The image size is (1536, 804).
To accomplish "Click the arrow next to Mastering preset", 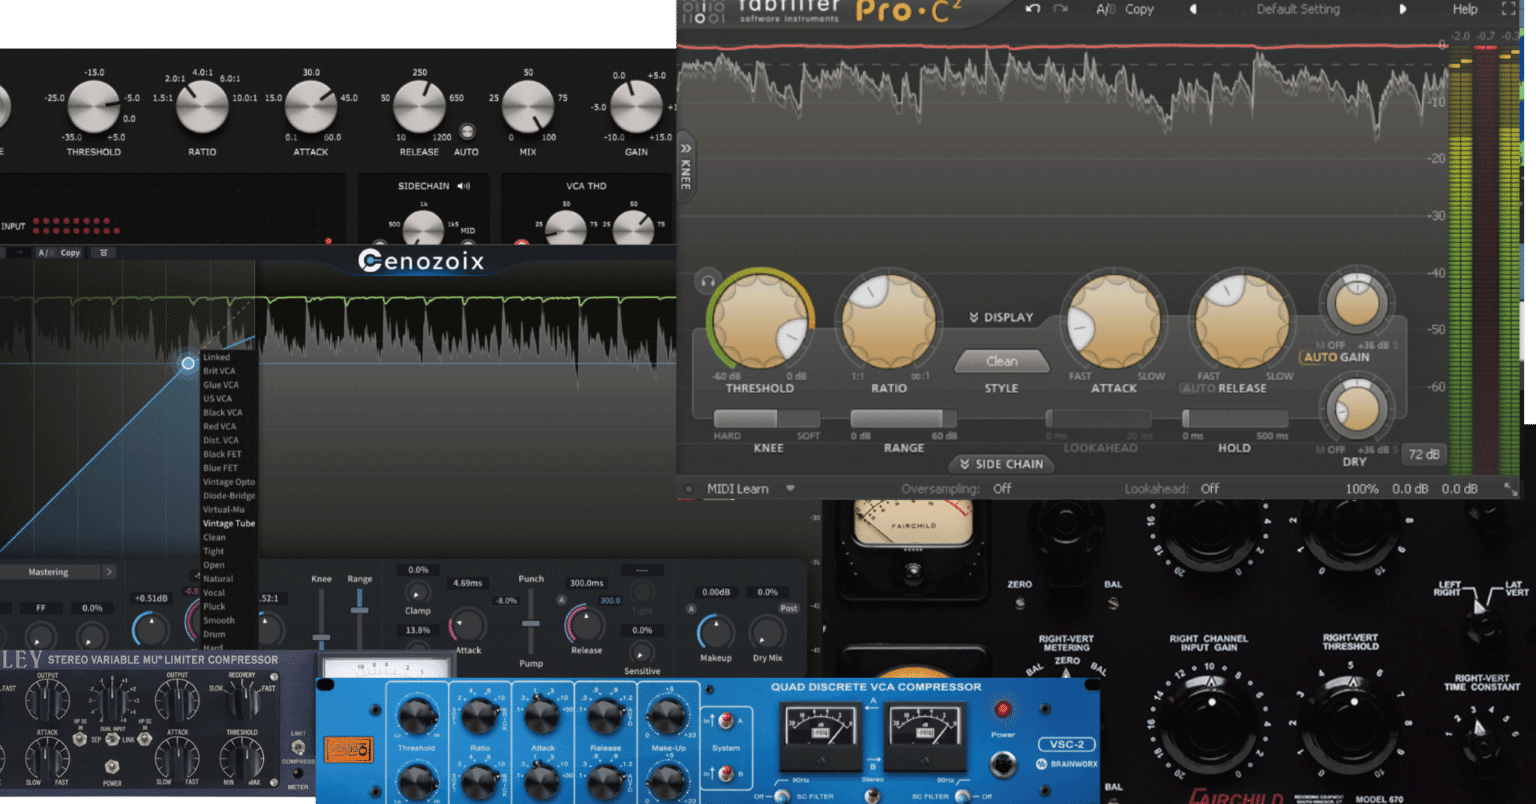I will (109, 572).
